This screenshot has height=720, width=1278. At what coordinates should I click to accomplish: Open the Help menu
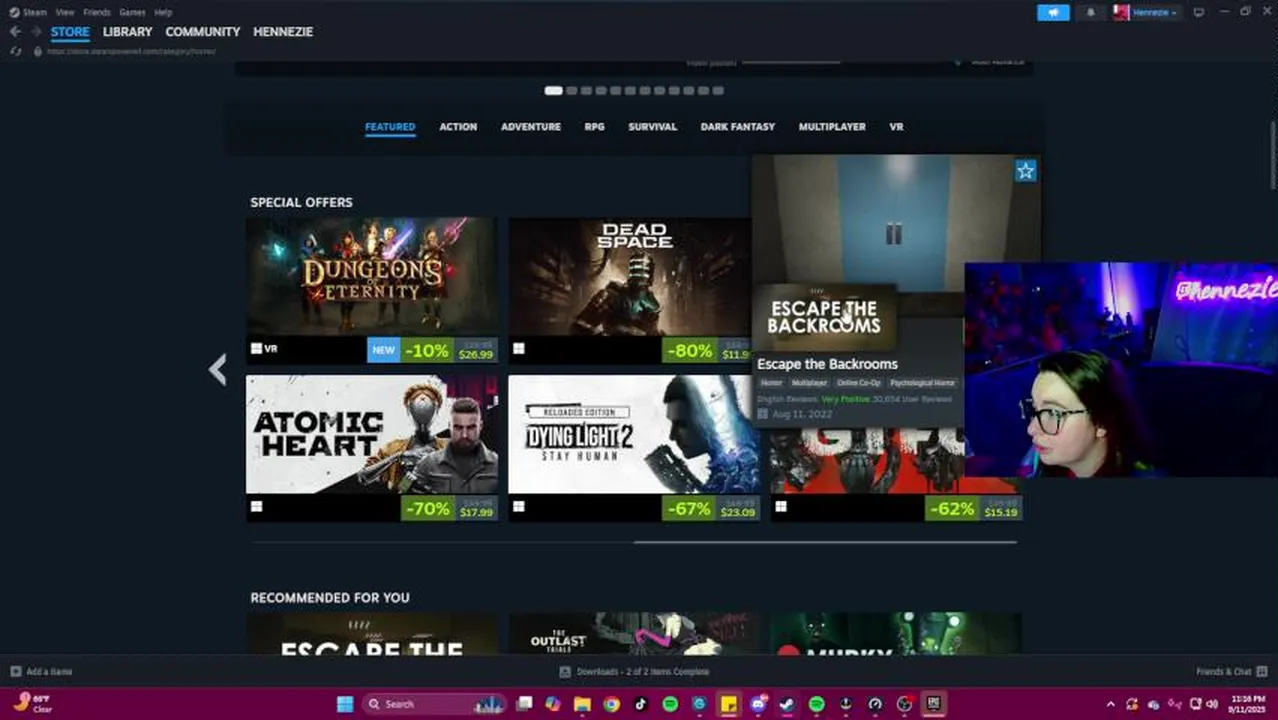(163, 12)
